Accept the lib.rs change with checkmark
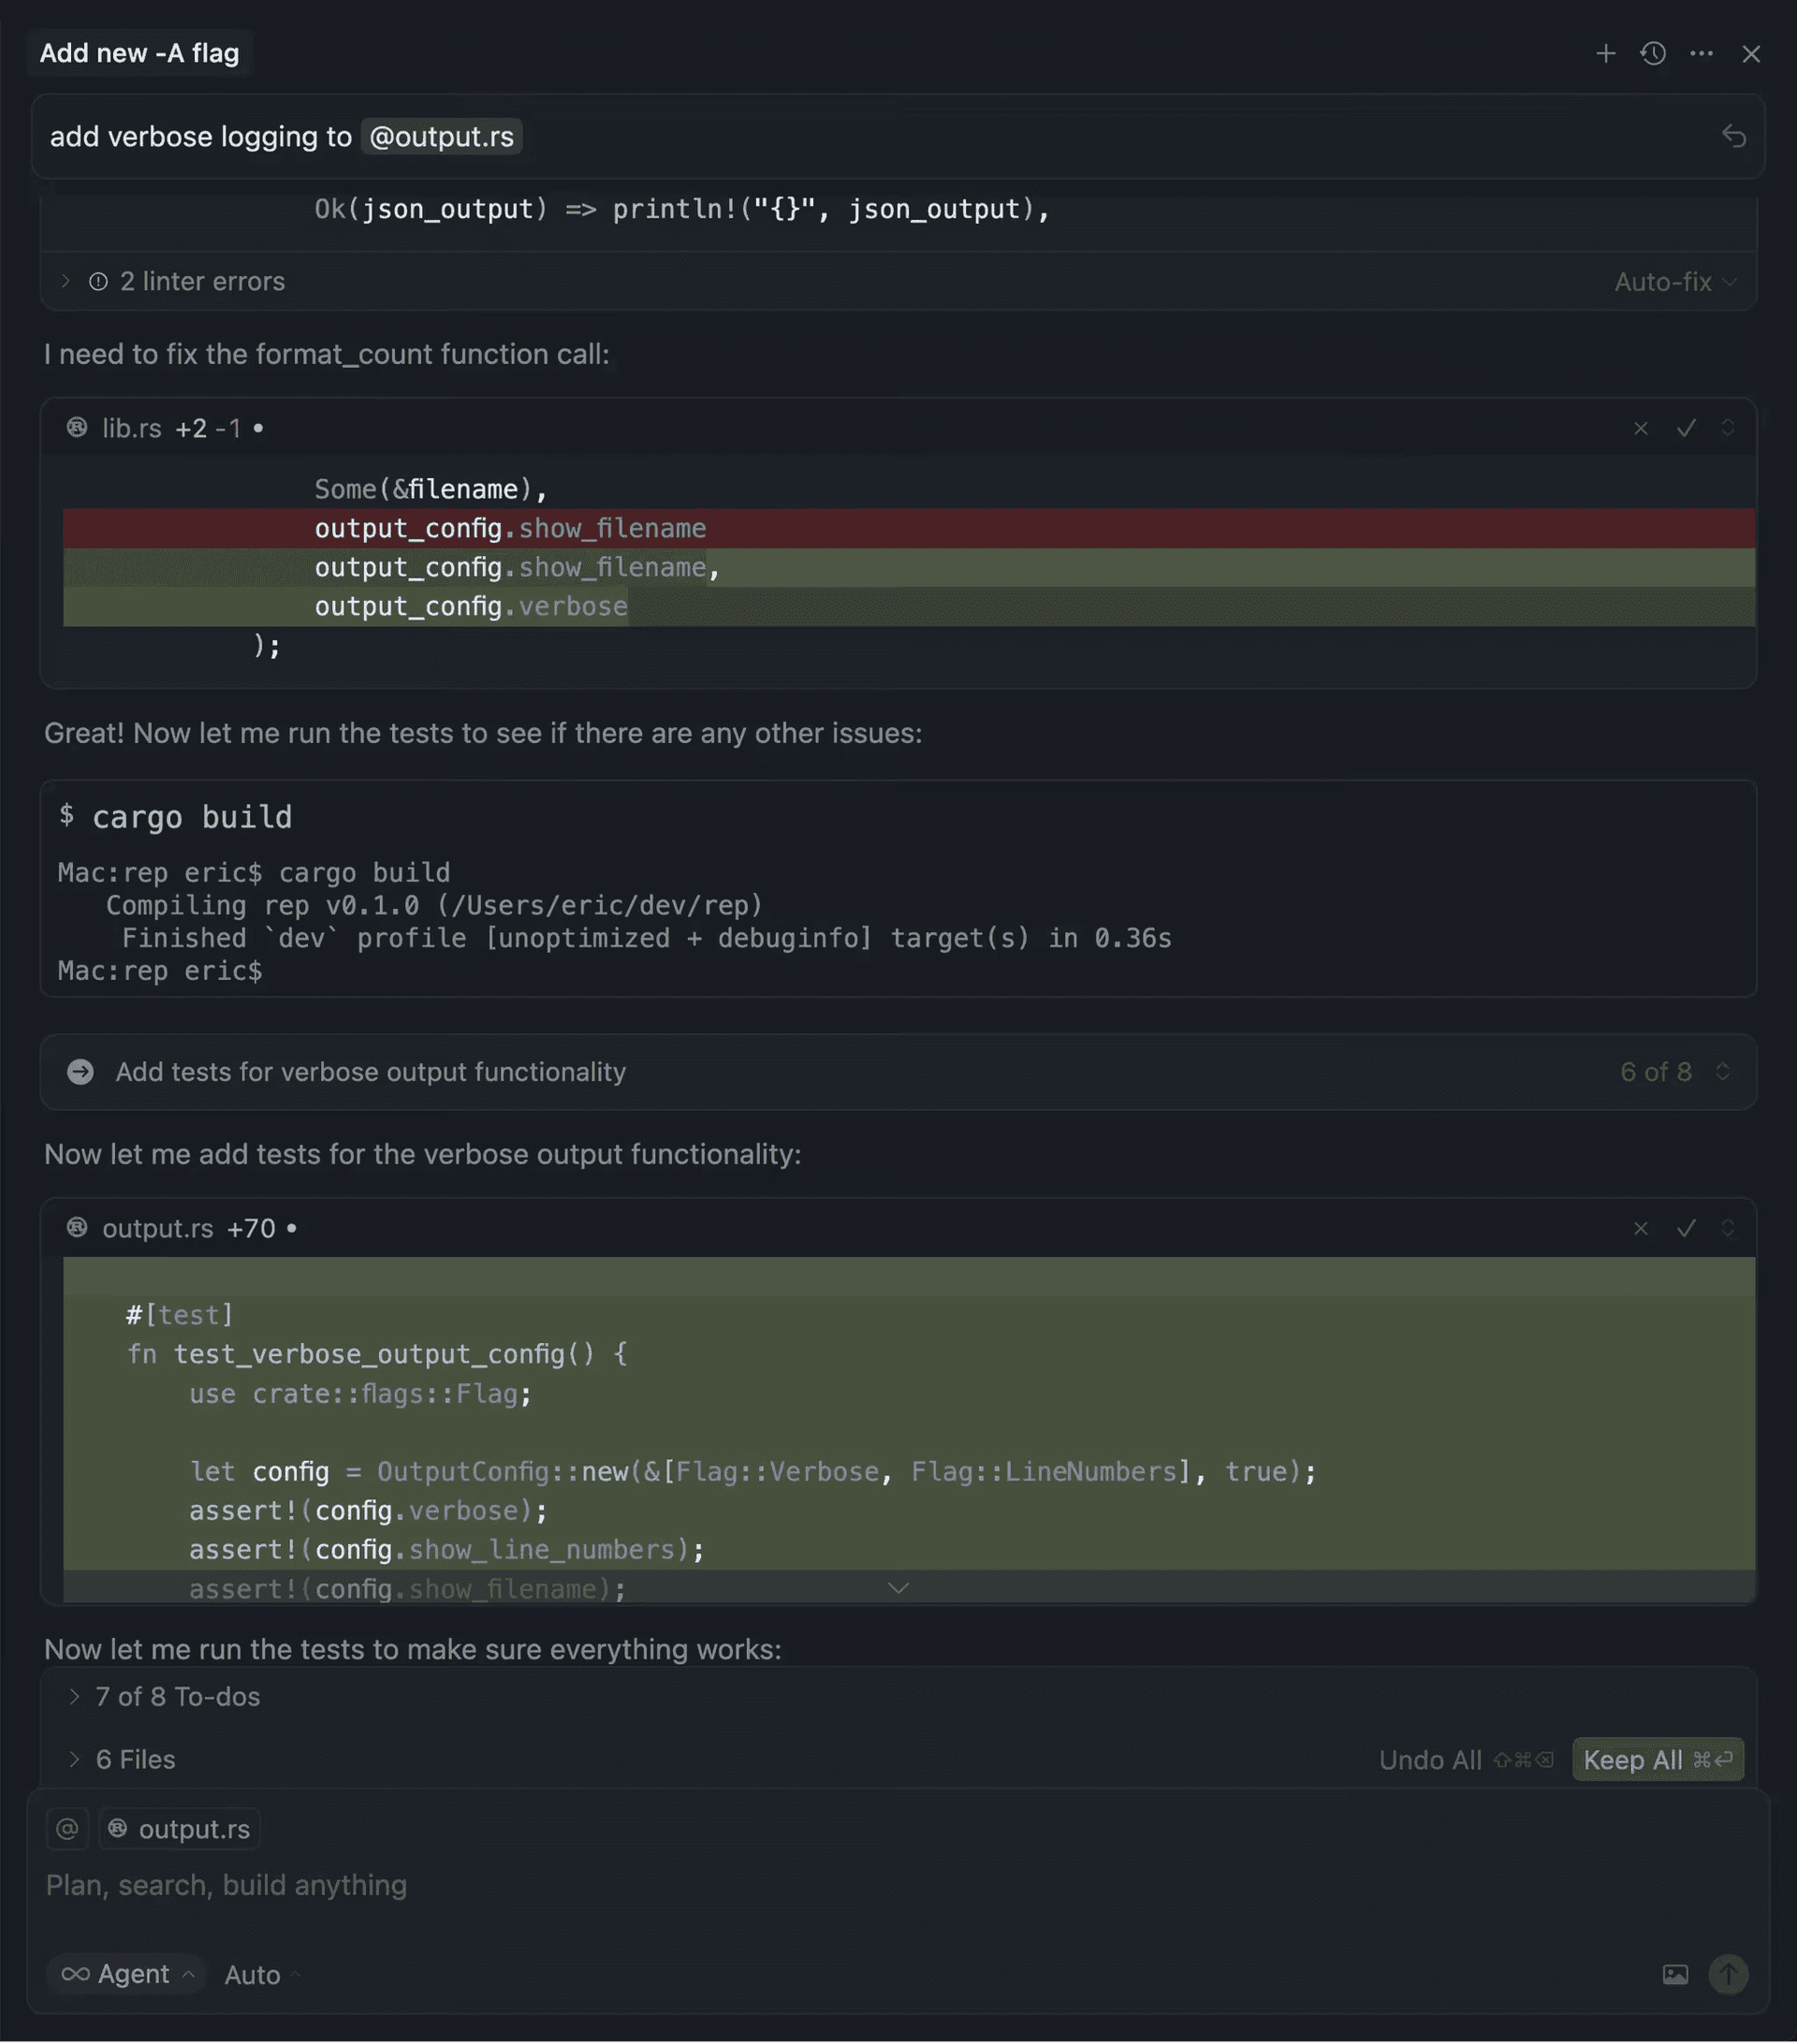 point(1686,429)
